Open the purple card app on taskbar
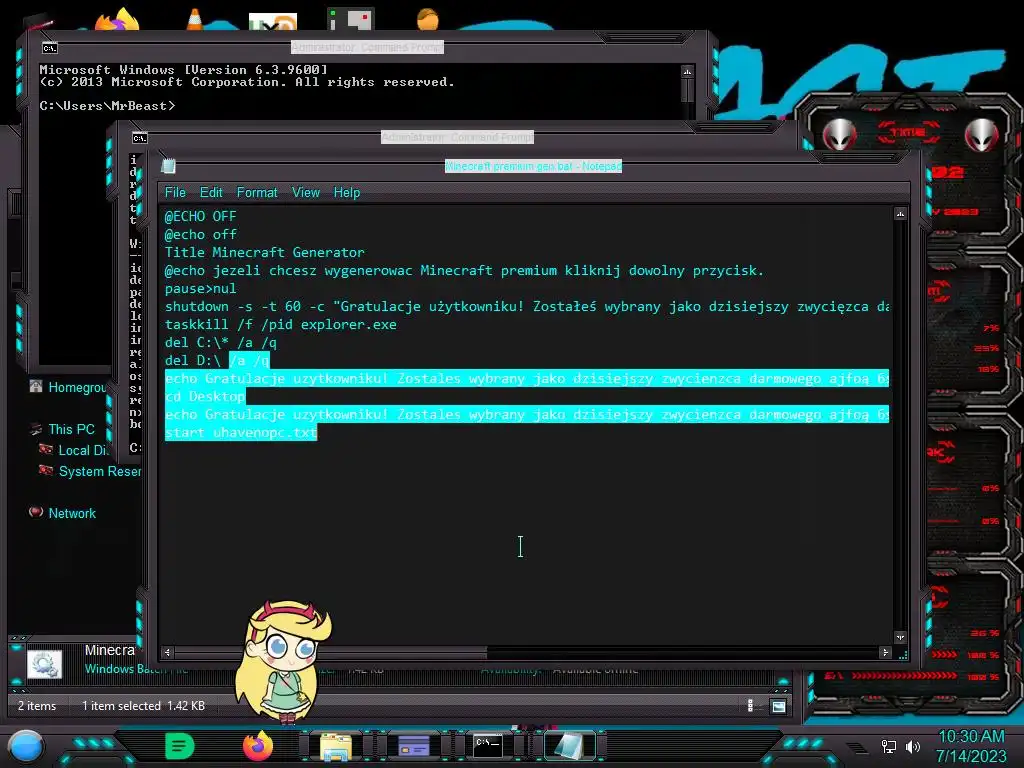 pyautogui.click(x=413, y=746)
